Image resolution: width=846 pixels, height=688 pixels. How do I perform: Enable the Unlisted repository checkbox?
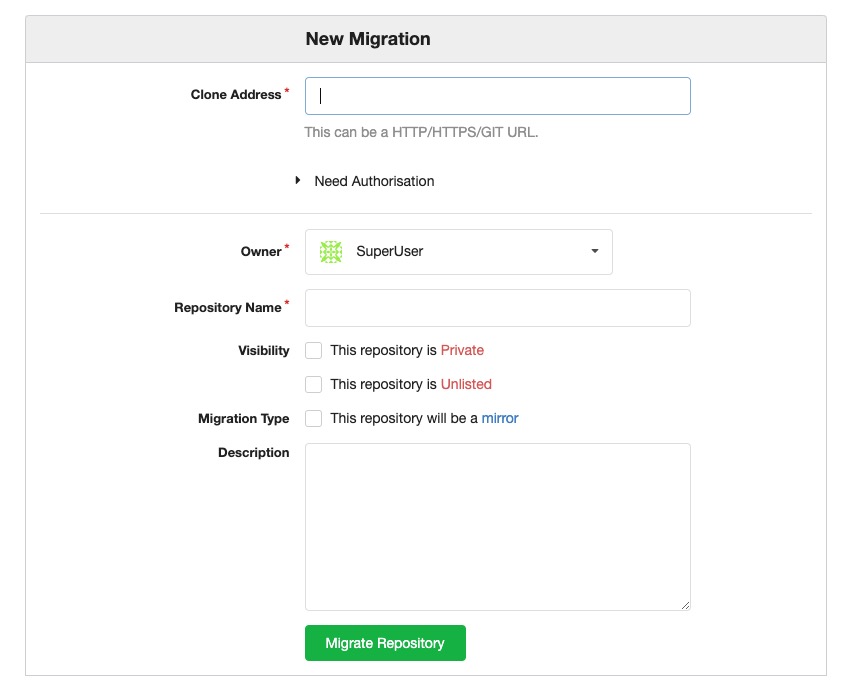pos(313,385)
